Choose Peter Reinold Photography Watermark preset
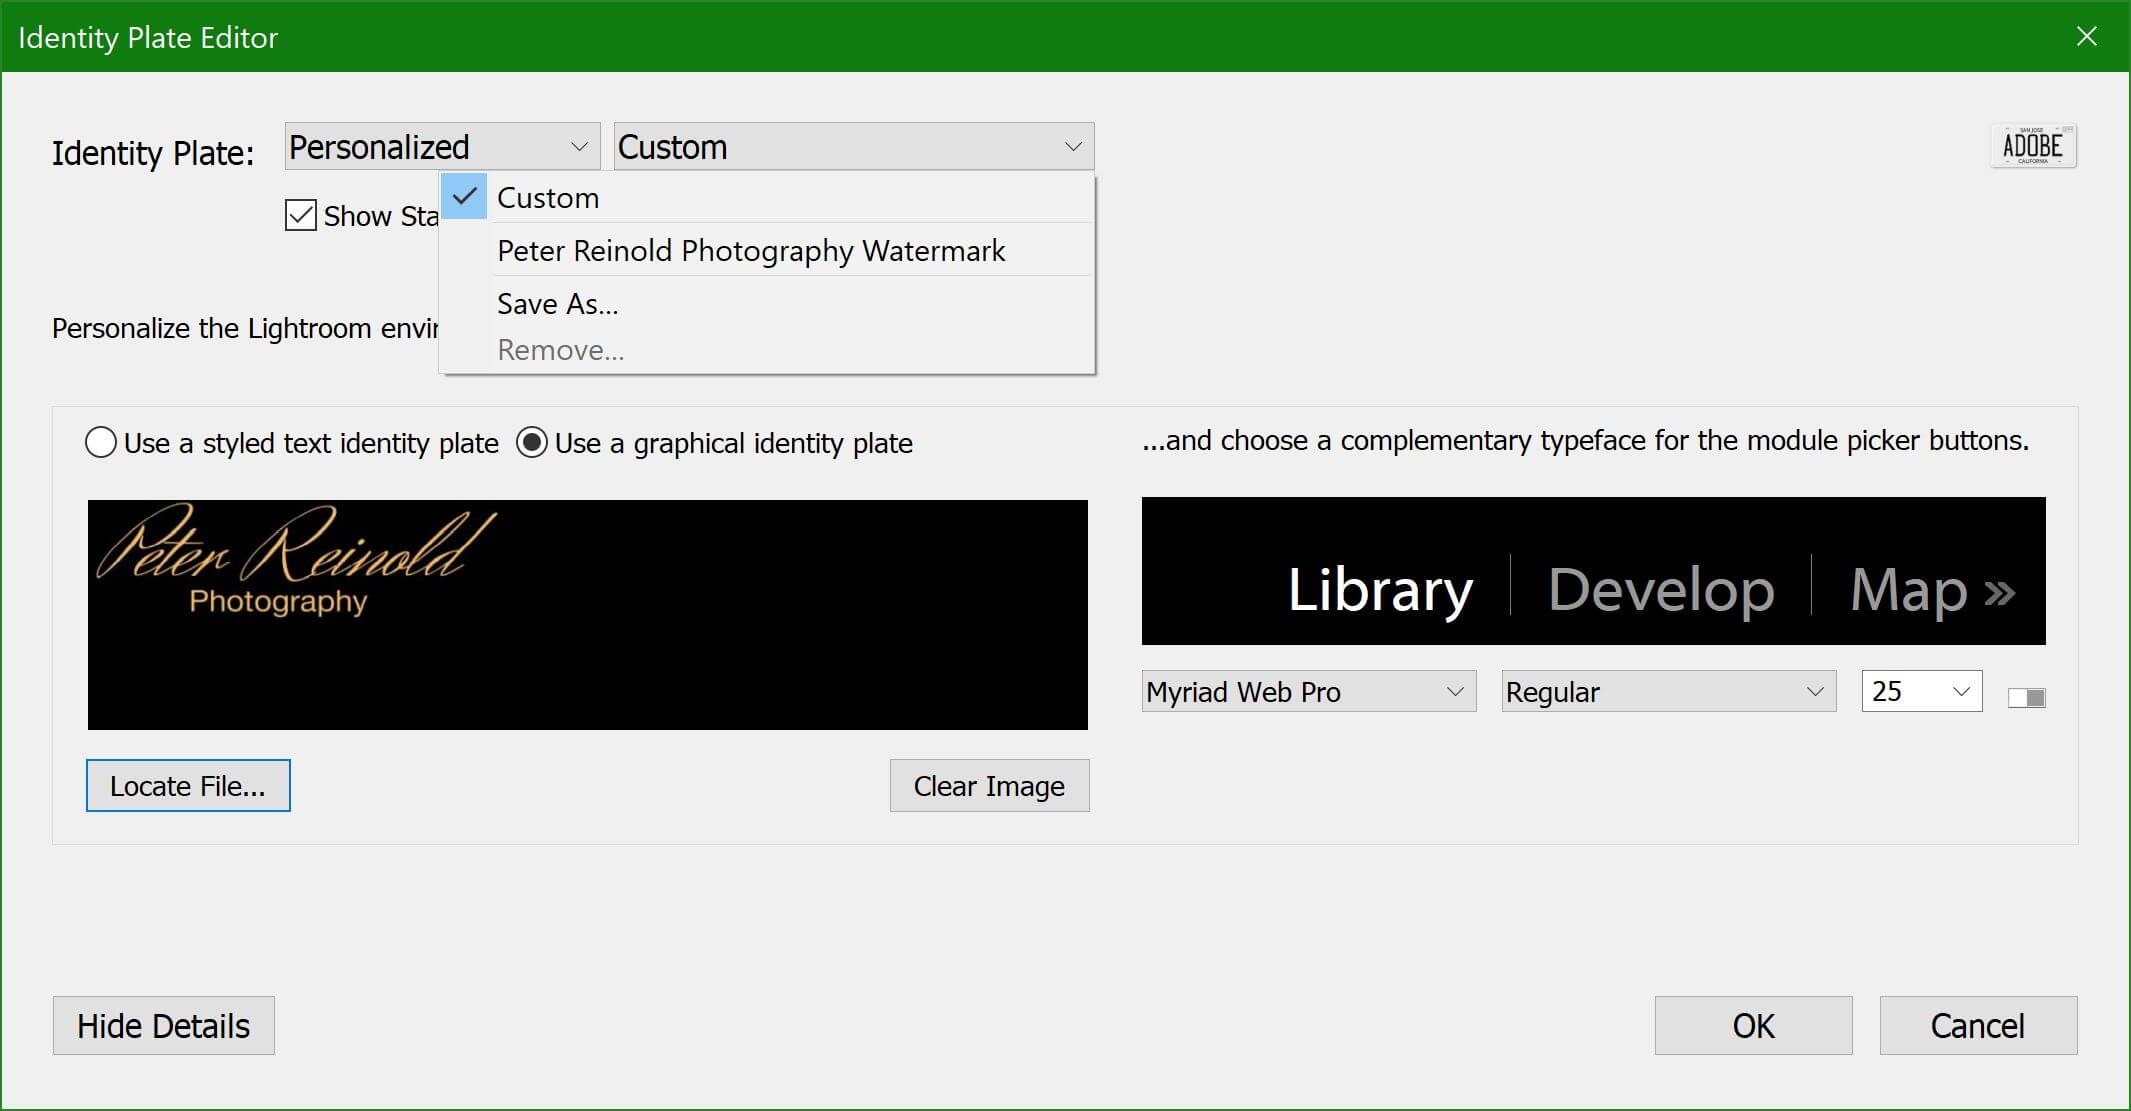This screenshot has height=1111, width=2131. tap(750, 251)
